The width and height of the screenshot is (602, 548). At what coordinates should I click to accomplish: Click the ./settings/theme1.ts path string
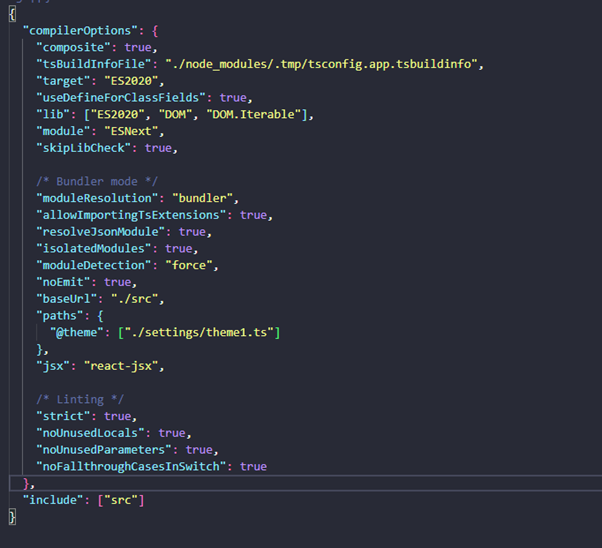click(199, 333)
